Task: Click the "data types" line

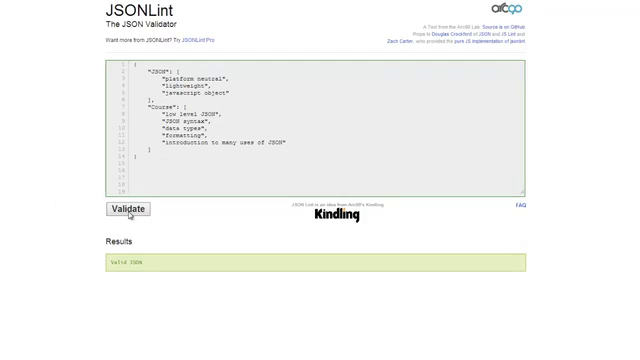Action: coord(184,129)
